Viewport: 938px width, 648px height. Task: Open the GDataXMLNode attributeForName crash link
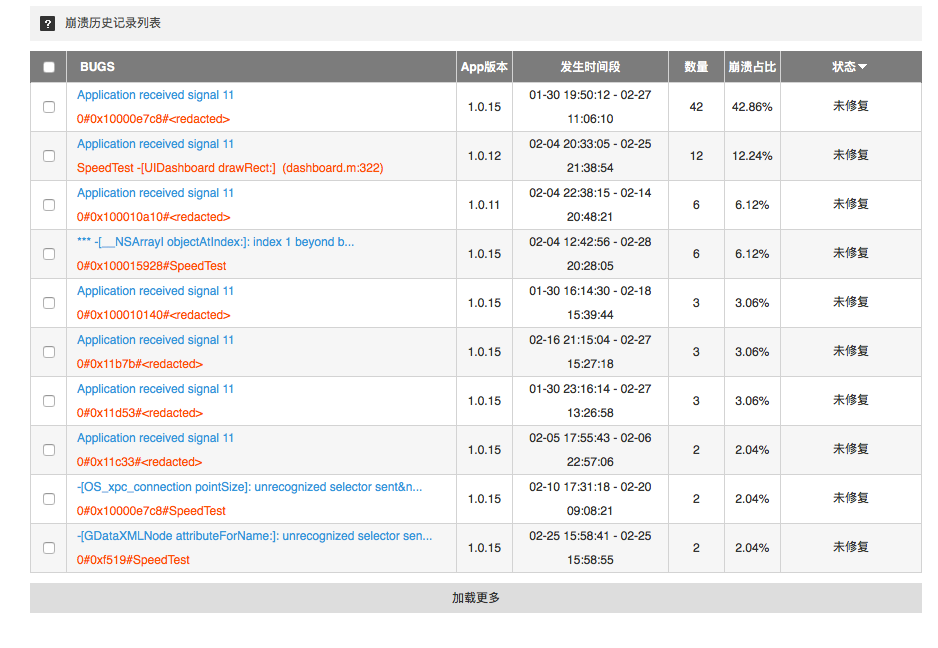click(x=254, y=536)
